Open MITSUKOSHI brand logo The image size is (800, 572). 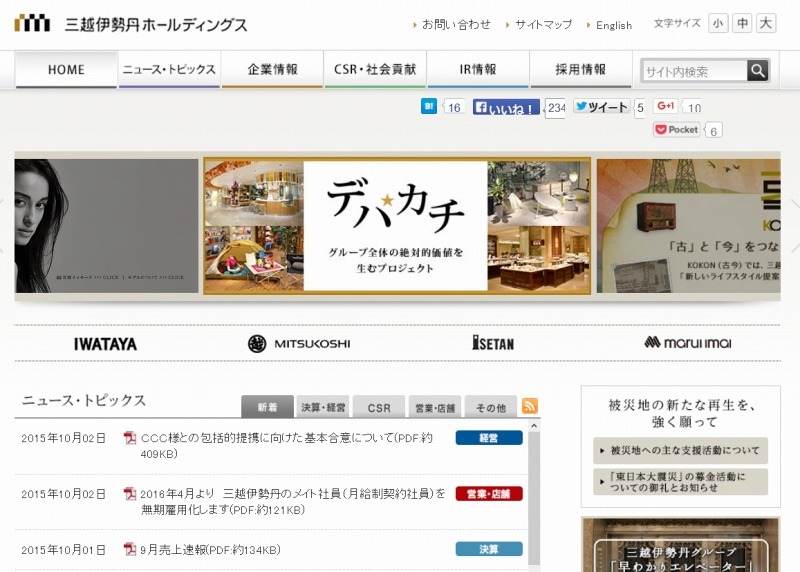(299, 343)
